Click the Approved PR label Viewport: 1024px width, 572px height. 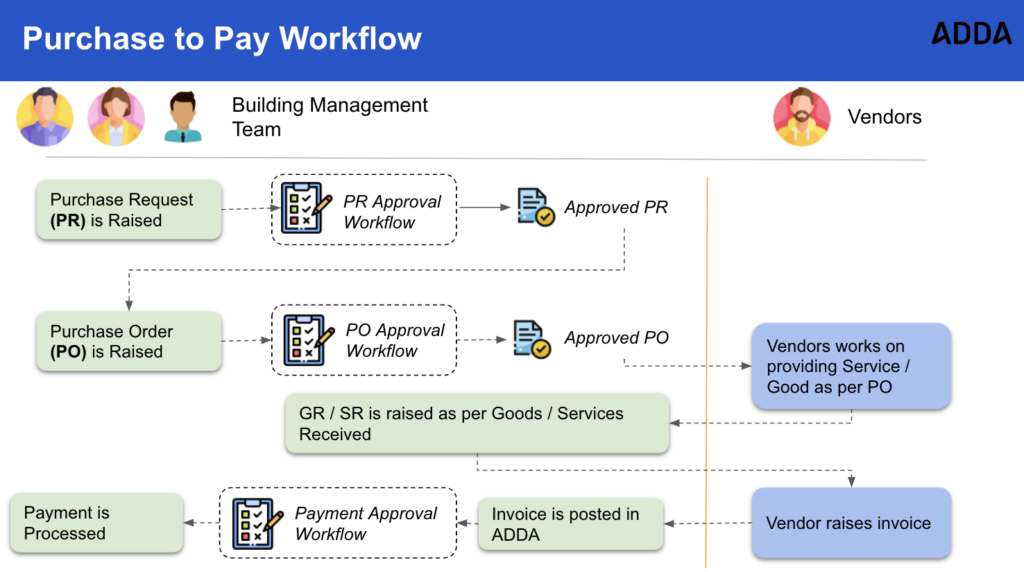(616, 208)
